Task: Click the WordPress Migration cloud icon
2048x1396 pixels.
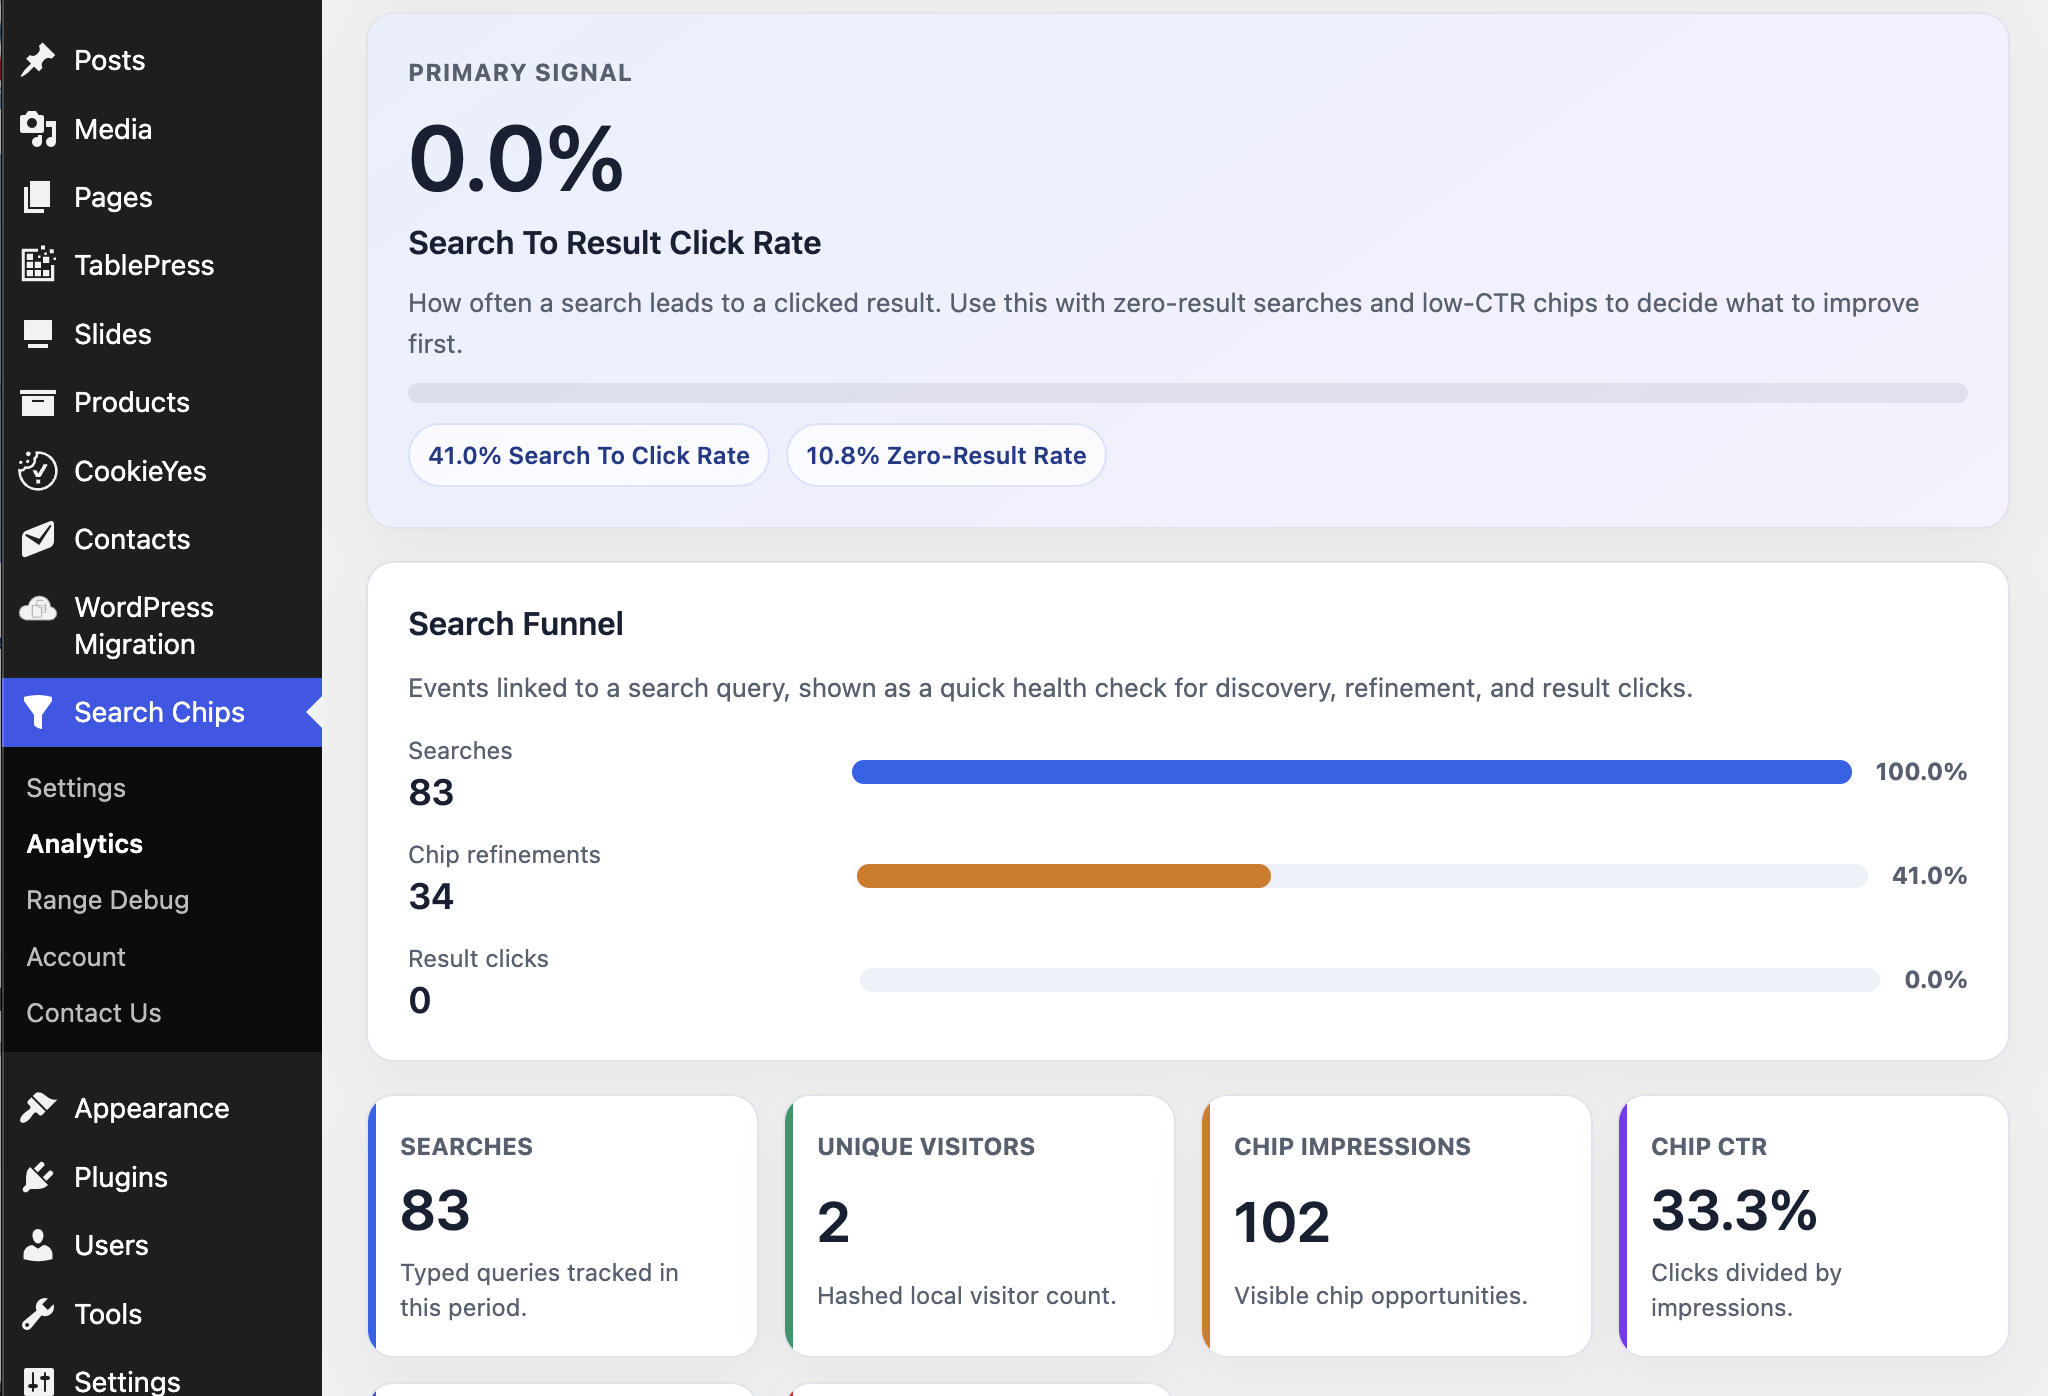Action: pos(38,608)
